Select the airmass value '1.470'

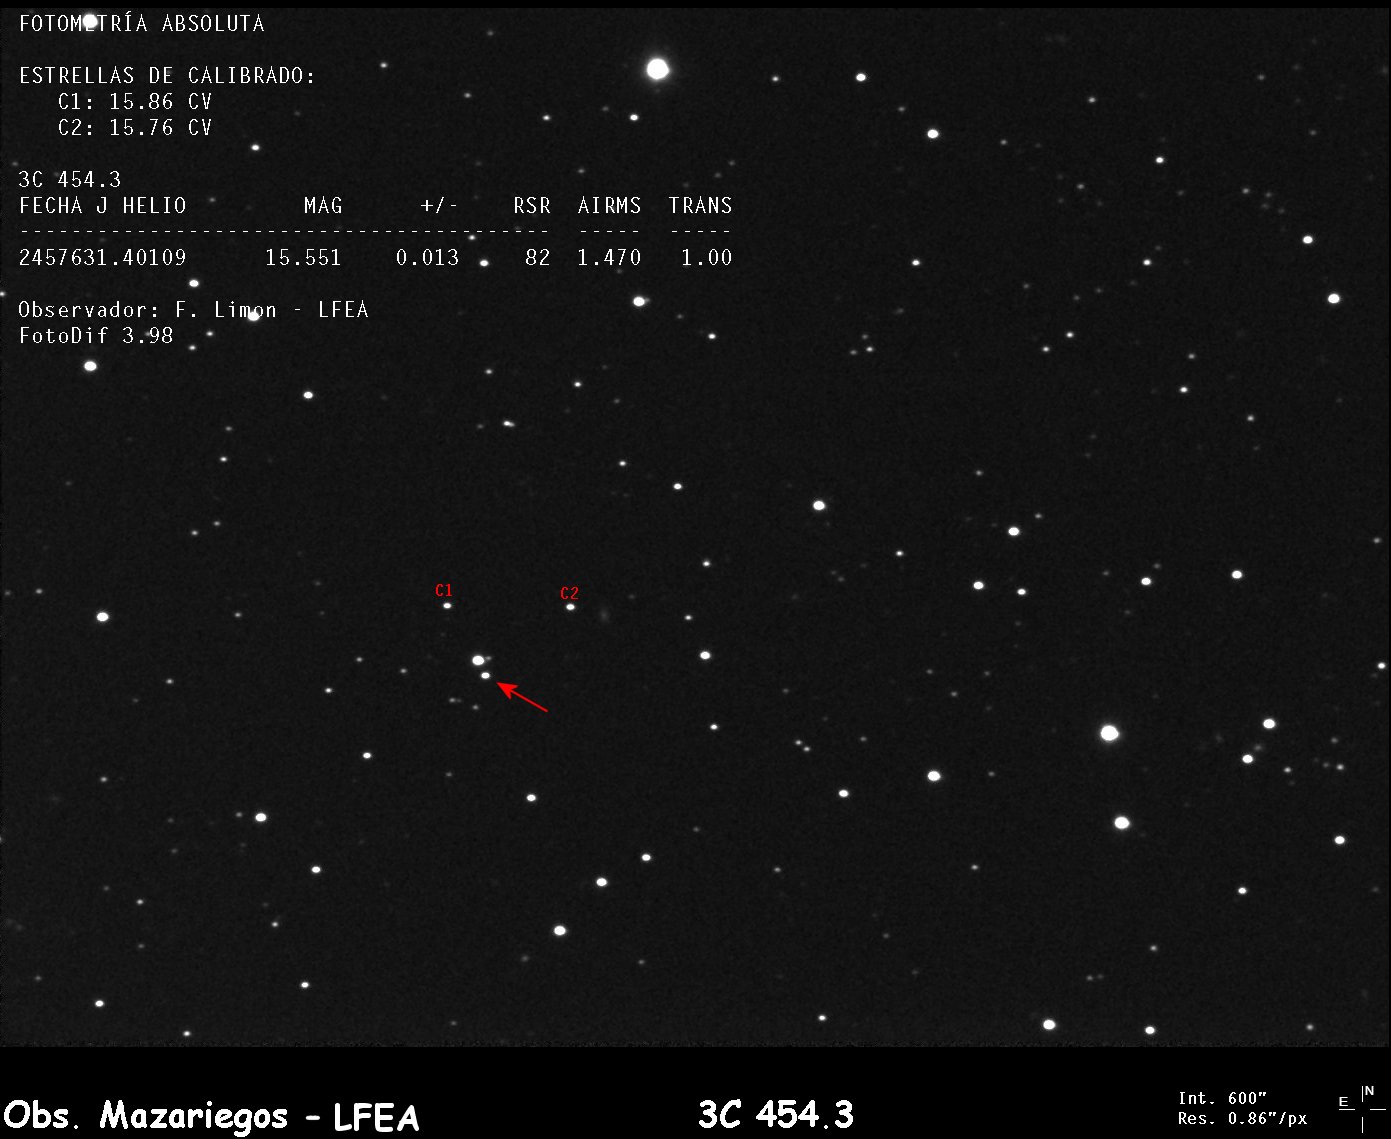[x=609, y=258]
